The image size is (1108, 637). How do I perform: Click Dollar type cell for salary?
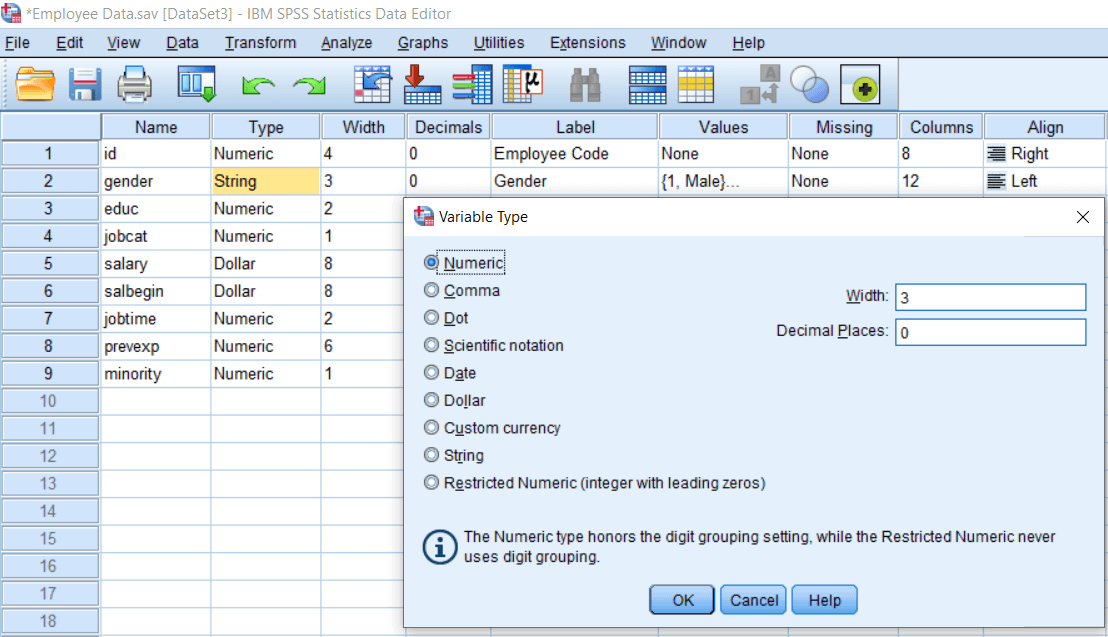[265, 264]
